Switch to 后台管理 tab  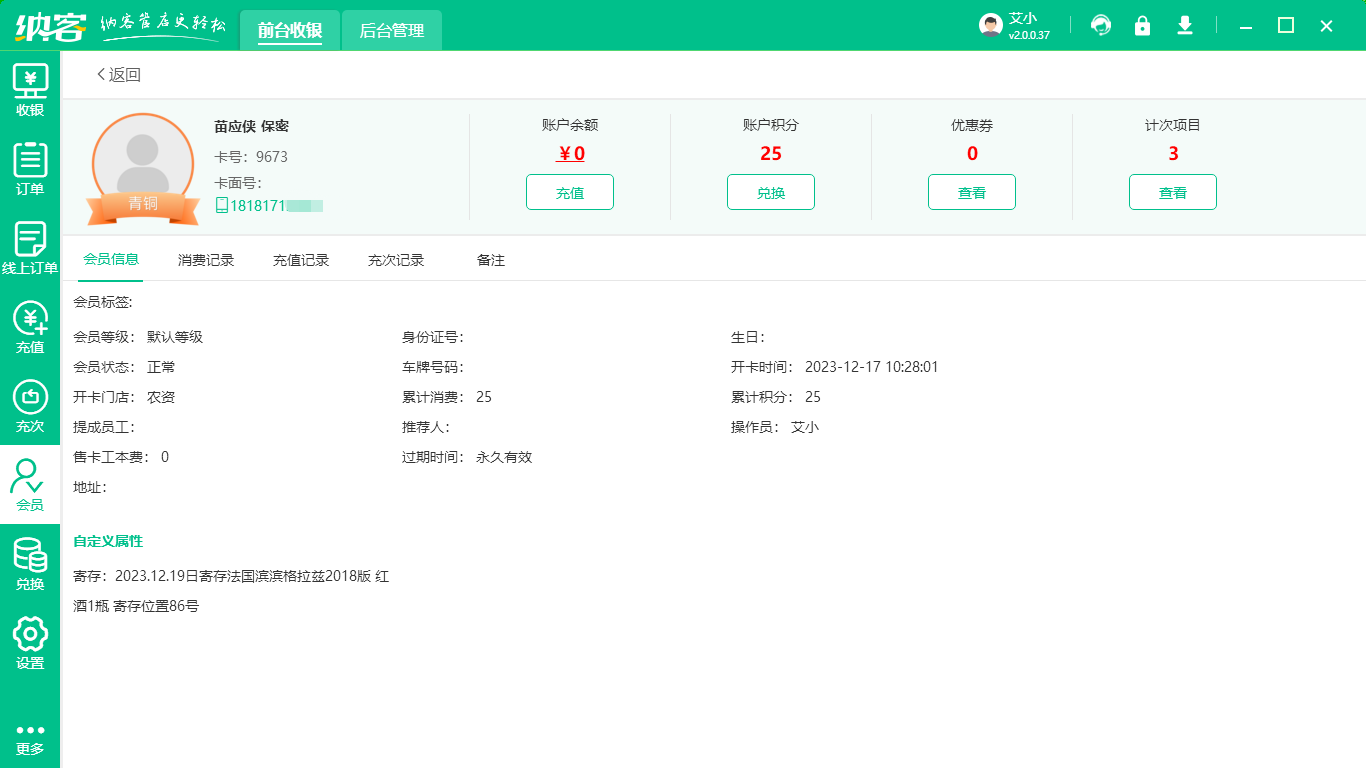[391, 30]
